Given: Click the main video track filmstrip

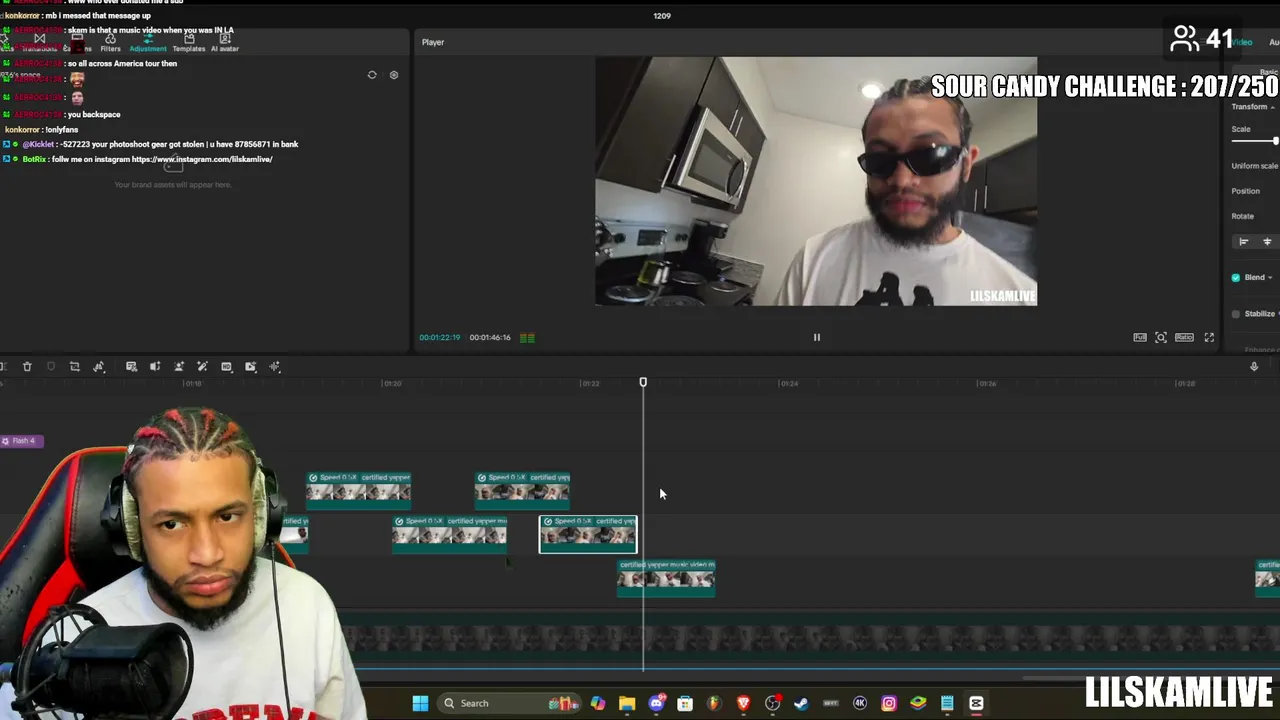Looking at the screenshot, I should tap(810, 639).
